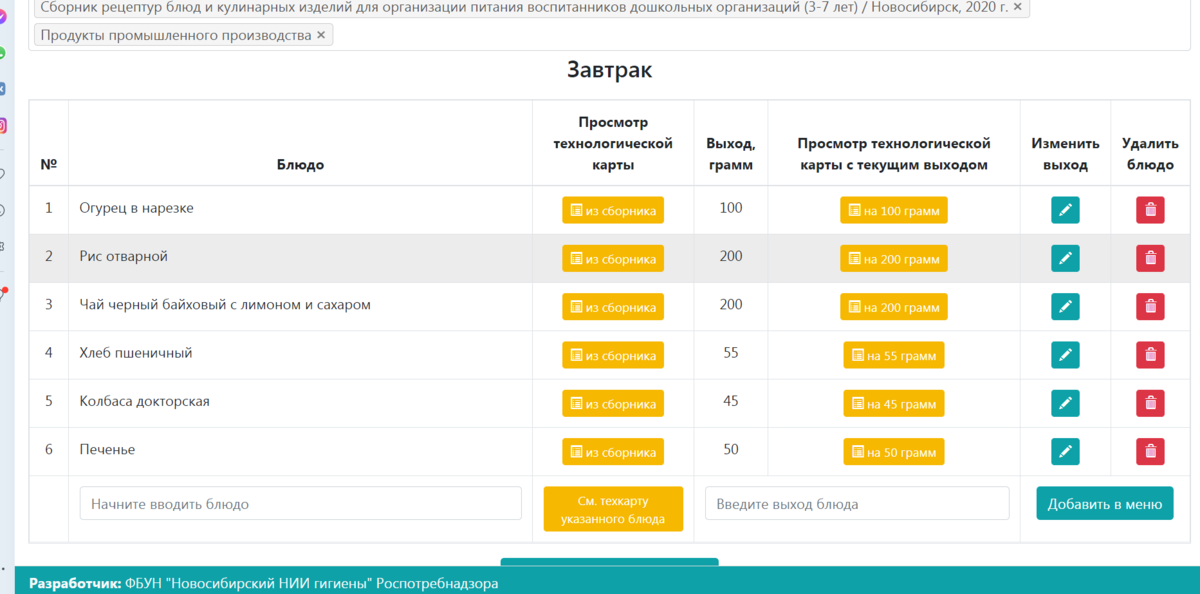This screenshot has width=1200, height=594.
Task: Click the '№' column header
Action: (48, 165)
